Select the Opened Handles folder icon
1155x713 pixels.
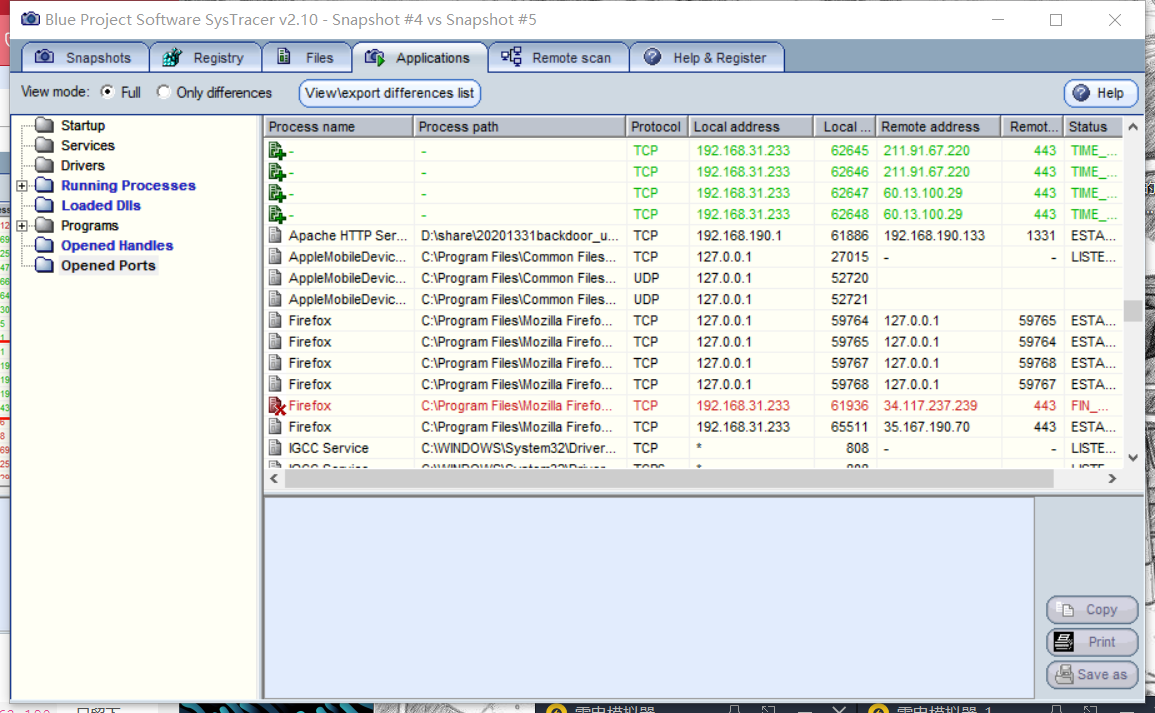[44, 245]
